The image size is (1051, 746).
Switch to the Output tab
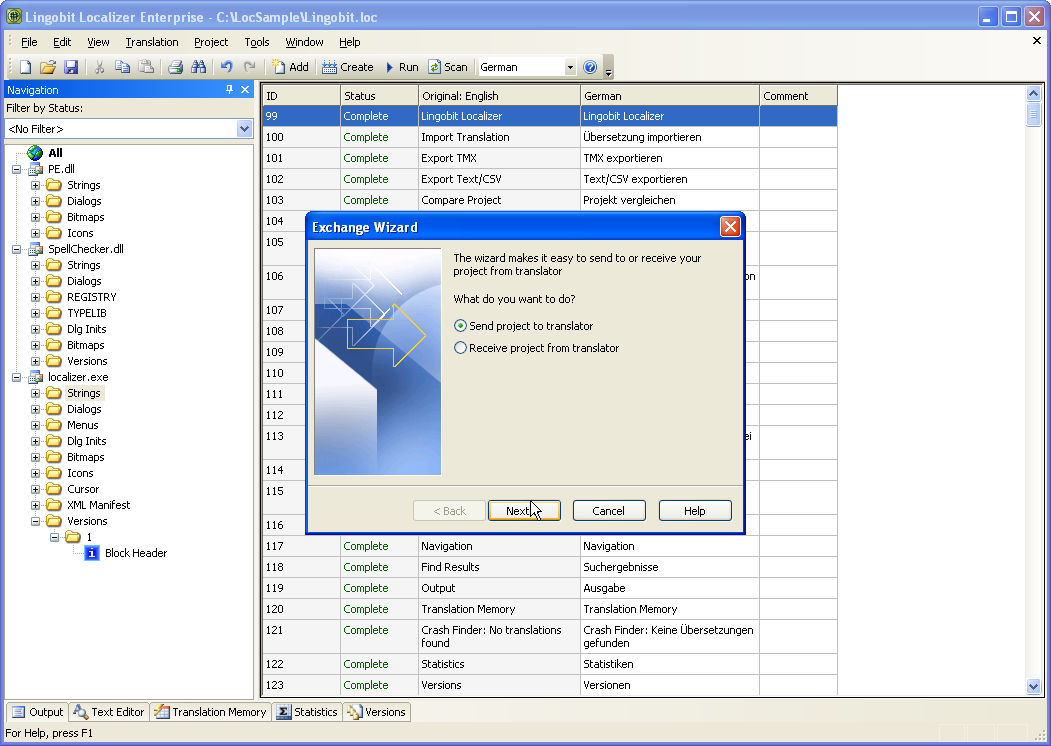point(38,712)
